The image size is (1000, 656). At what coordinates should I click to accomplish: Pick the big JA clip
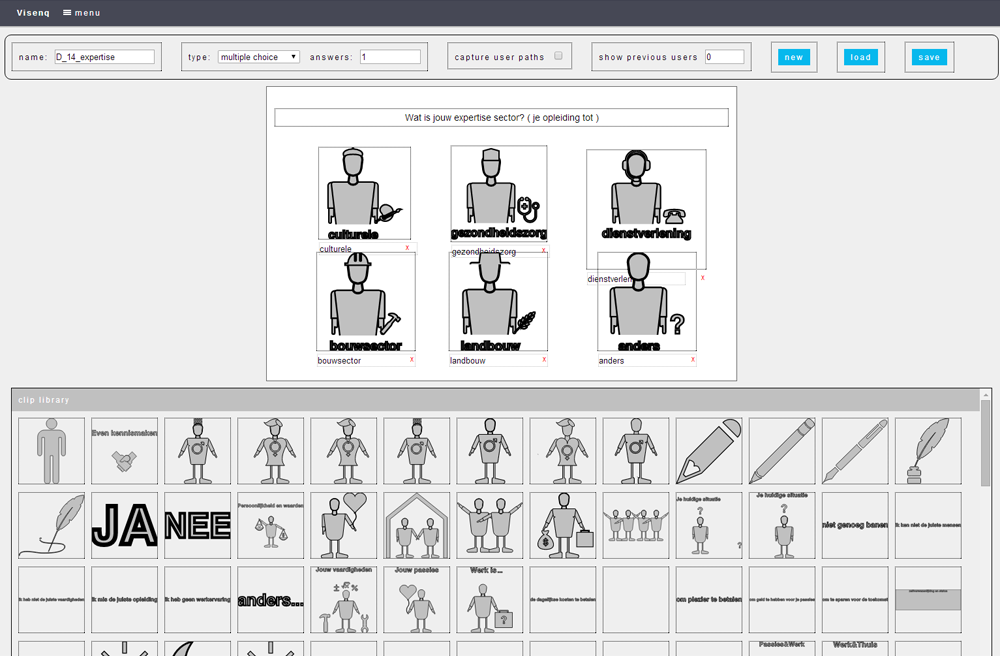coord(124,525)
